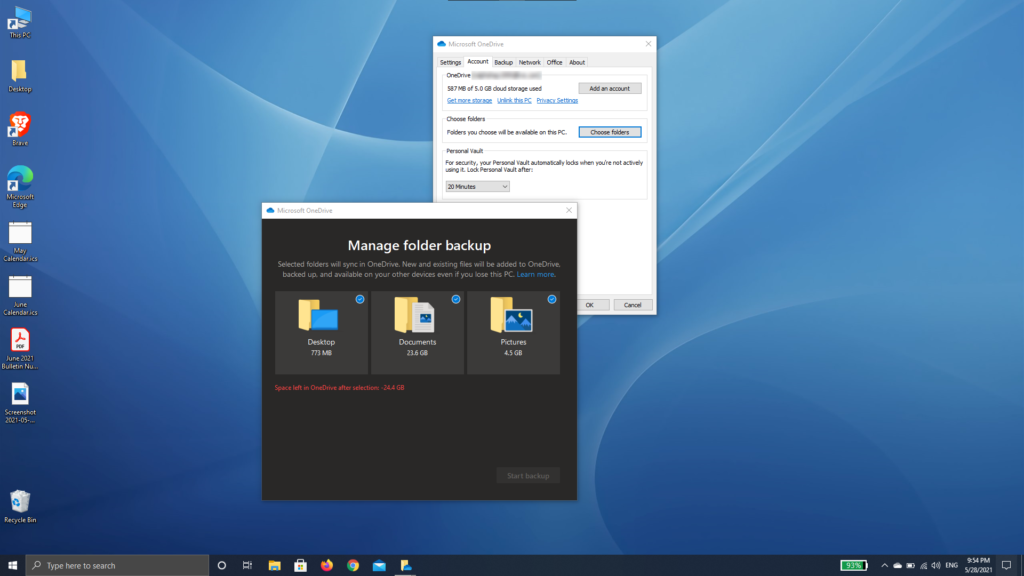The image size is (1024, 576).
Task: Click the Unlink this PC link
Action: pyautogui.click(x=514, y=101)
